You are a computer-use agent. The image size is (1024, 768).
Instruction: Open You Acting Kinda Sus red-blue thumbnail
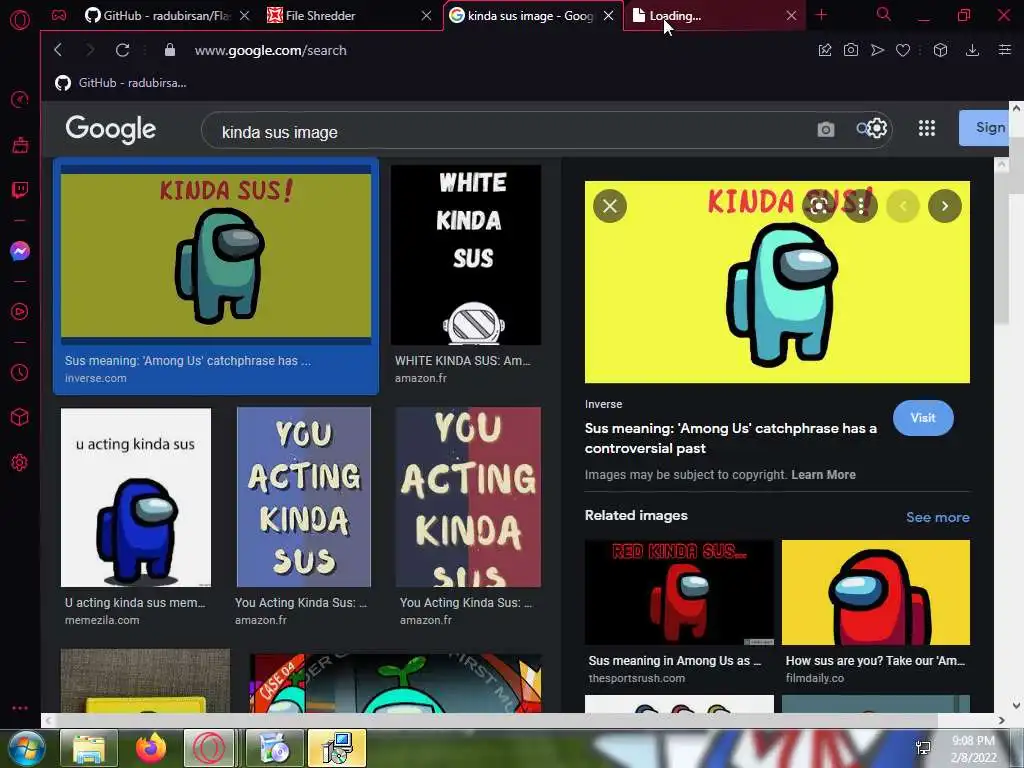tap(468, 497)
